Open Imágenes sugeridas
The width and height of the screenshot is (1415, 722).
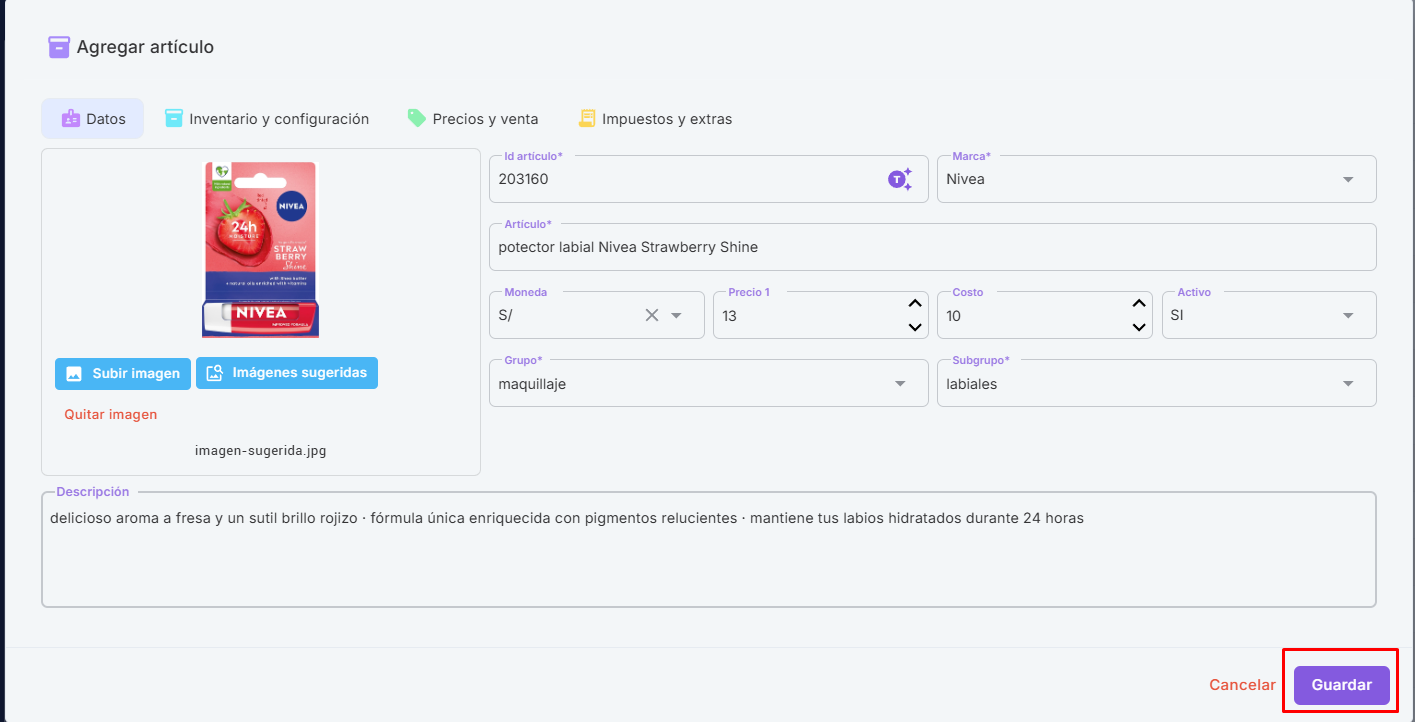(287, 373)
